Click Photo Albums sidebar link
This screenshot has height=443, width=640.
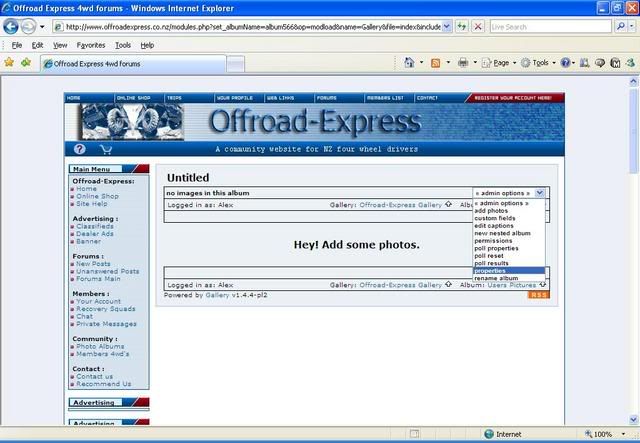[x=100, y=346]
